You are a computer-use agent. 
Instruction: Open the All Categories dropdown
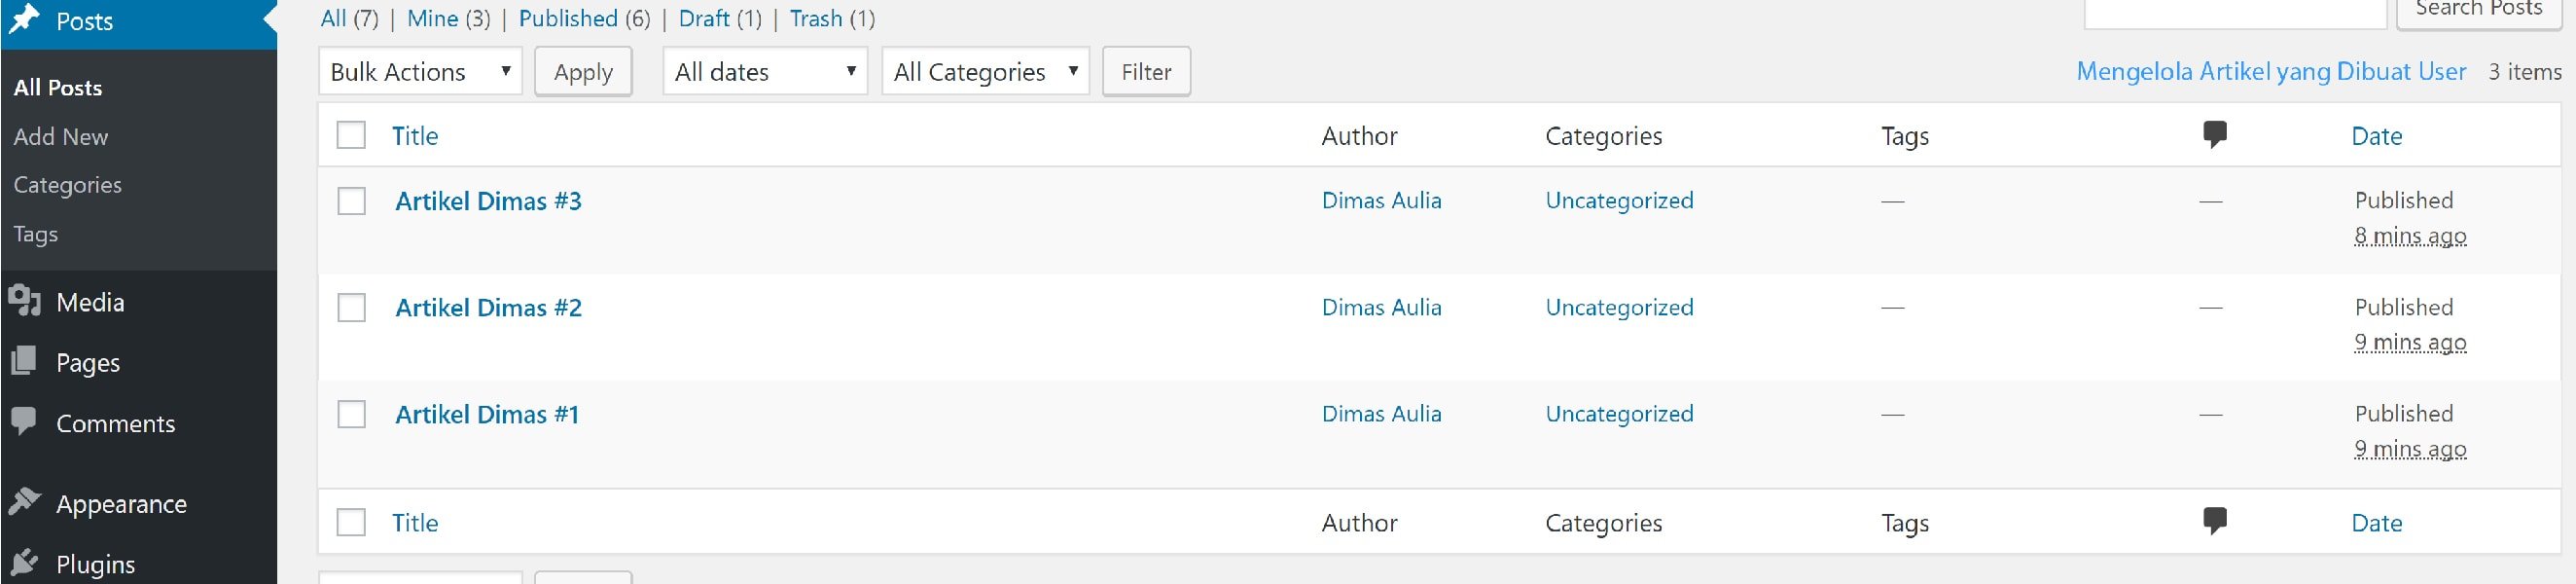click(x=985, y=72)
